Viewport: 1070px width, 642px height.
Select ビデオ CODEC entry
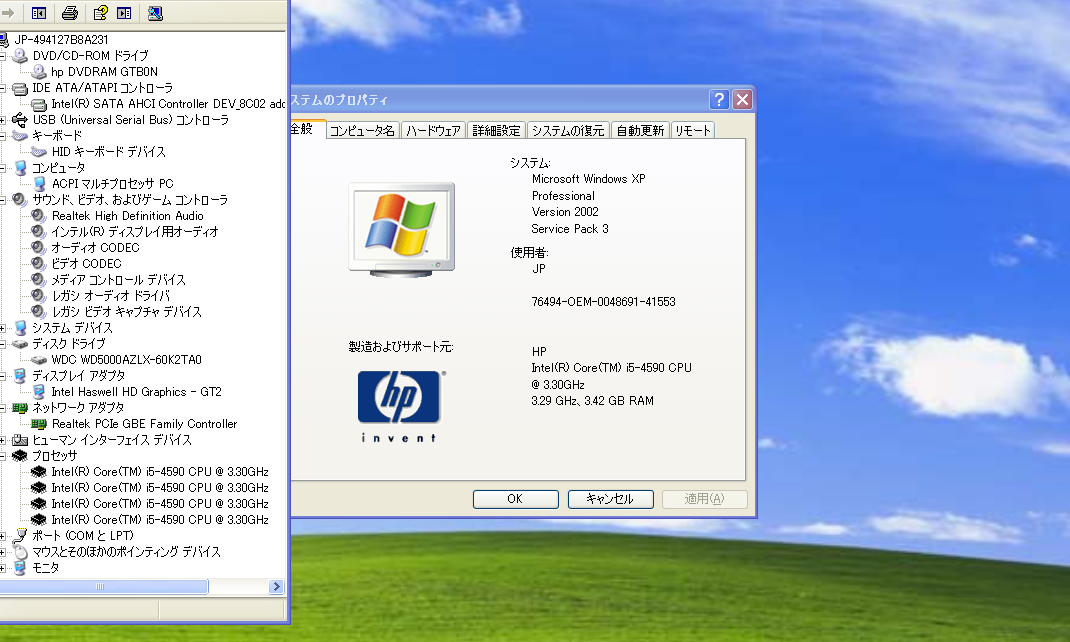(86, 264)
